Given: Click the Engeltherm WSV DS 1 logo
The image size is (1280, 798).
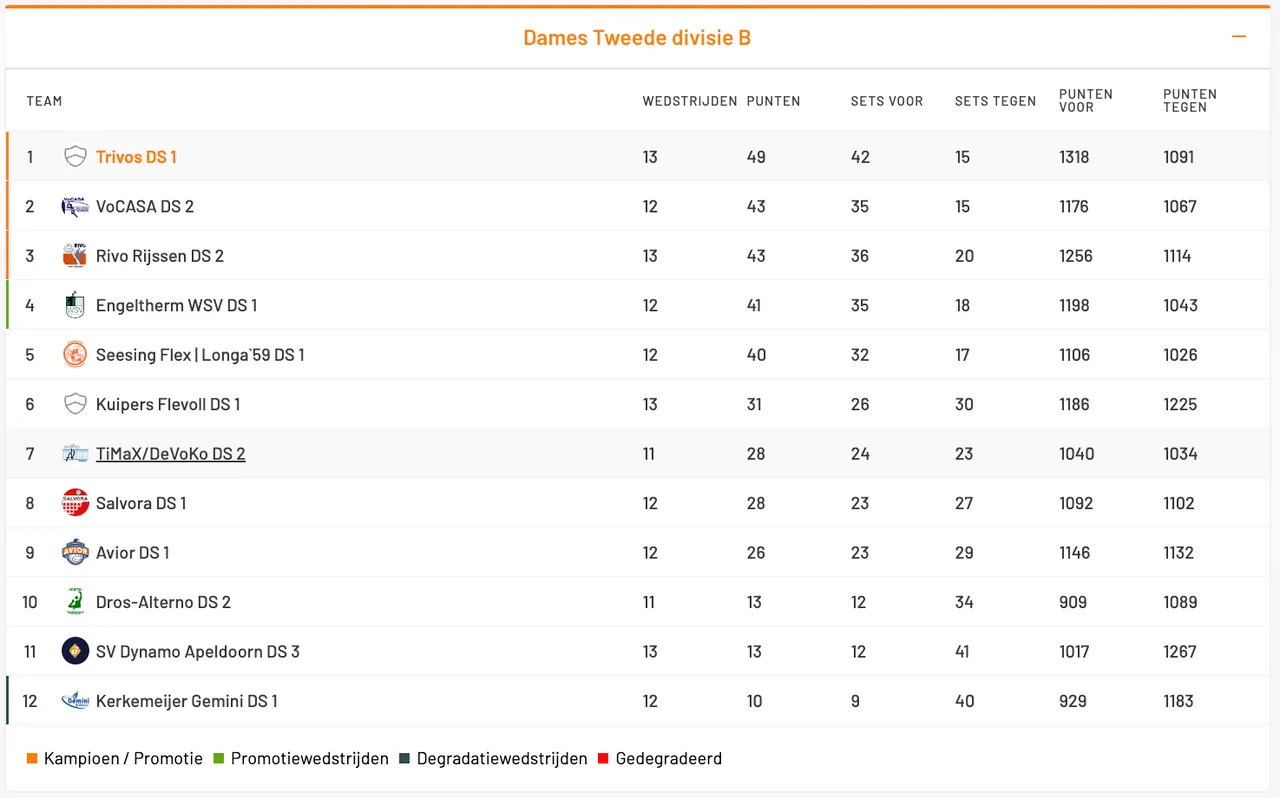Looking at the screenshot, I should (75, 306).
